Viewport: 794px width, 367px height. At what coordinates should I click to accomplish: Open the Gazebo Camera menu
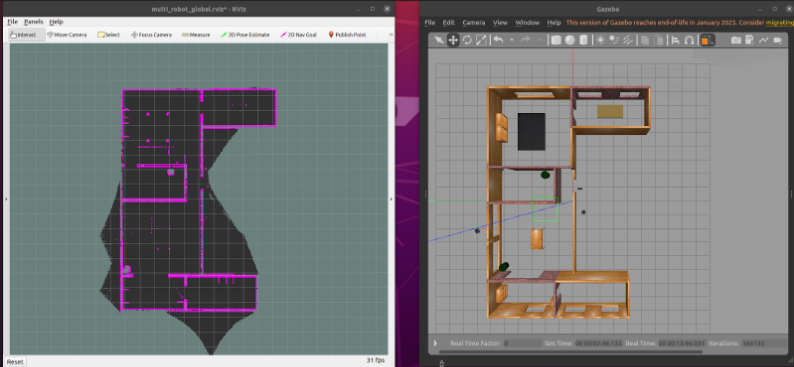click(x=473, y=23)
